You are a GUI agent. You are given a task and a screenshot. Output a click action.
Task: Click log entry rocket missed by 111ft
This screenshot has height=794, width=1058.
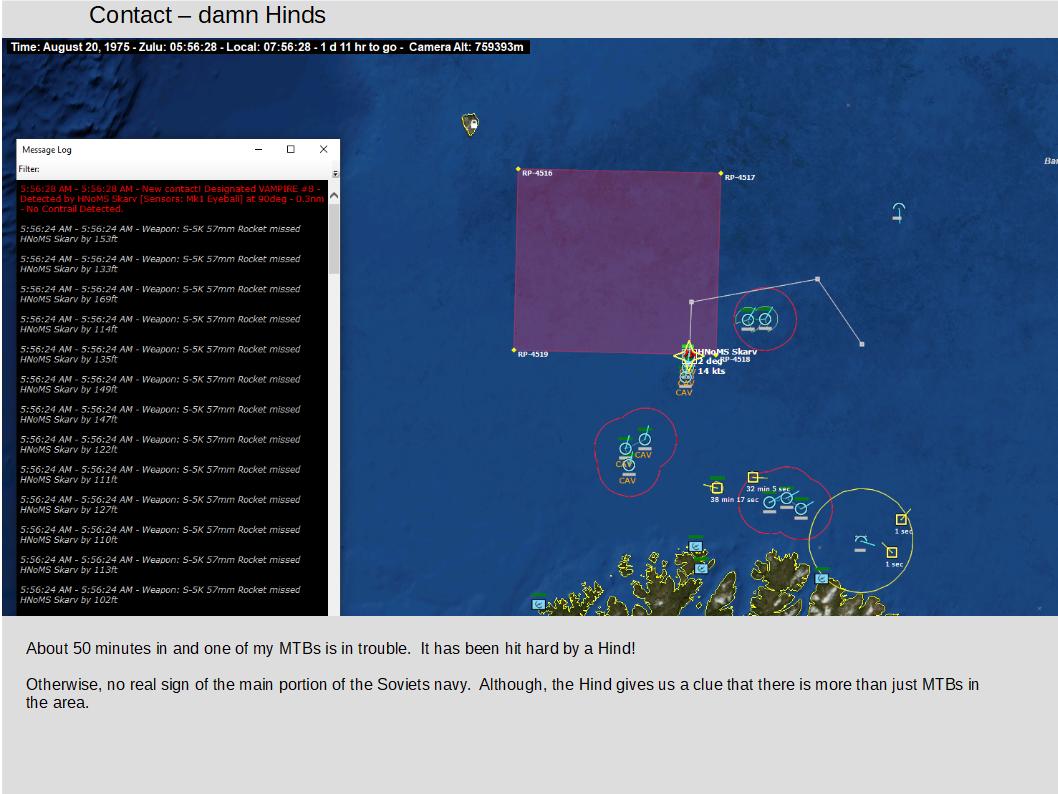pos(161,475)
